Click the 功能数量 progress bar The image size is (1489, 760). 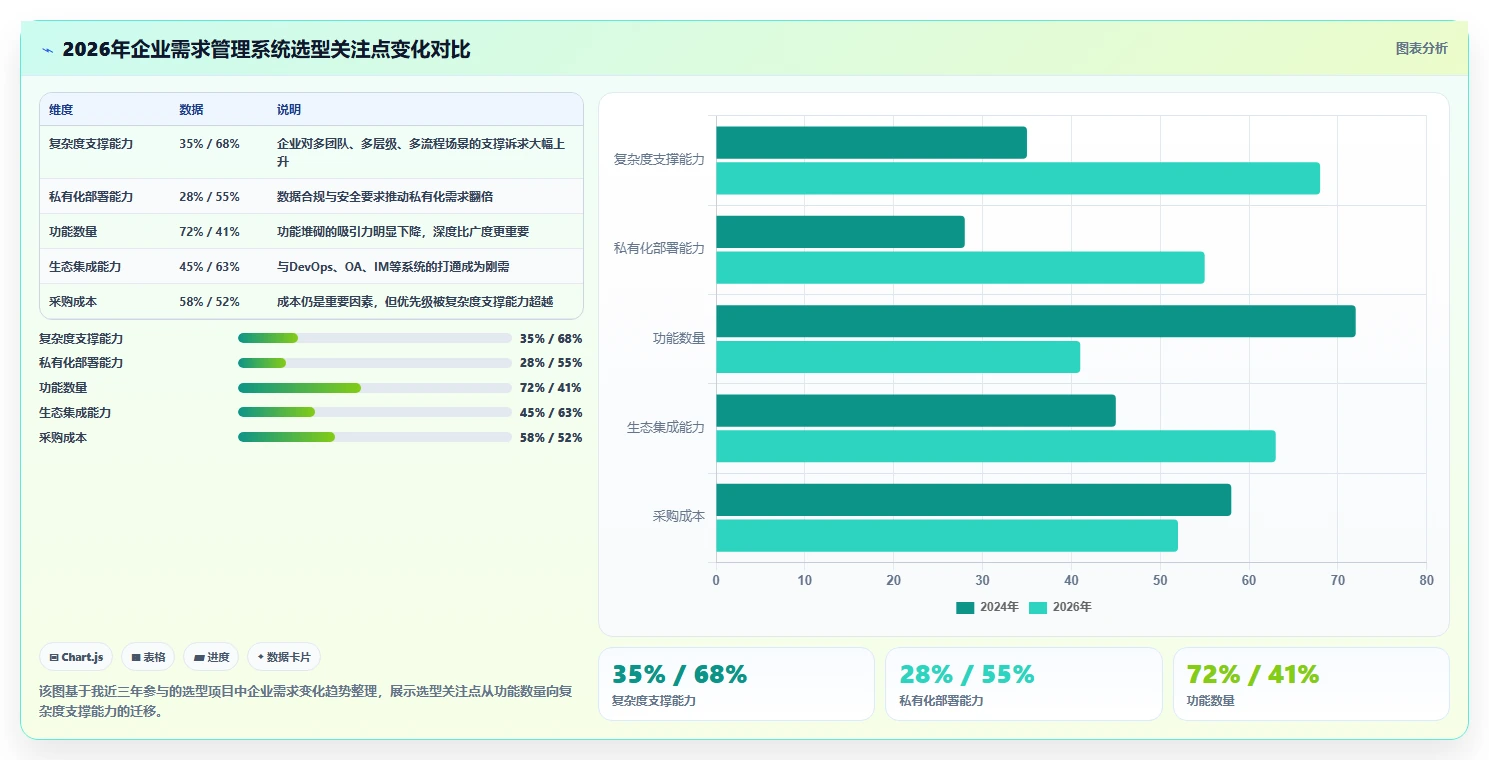[x=375, y=388]
